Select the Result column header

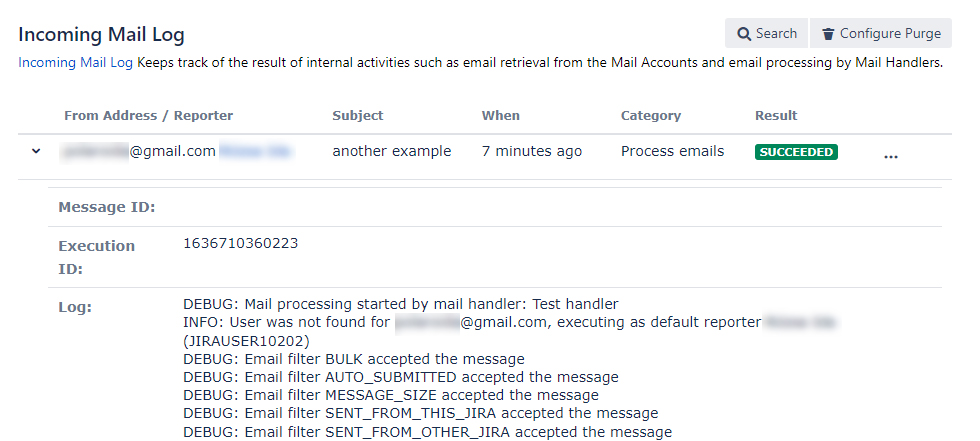pyautogui.click(x=776, y=116)
